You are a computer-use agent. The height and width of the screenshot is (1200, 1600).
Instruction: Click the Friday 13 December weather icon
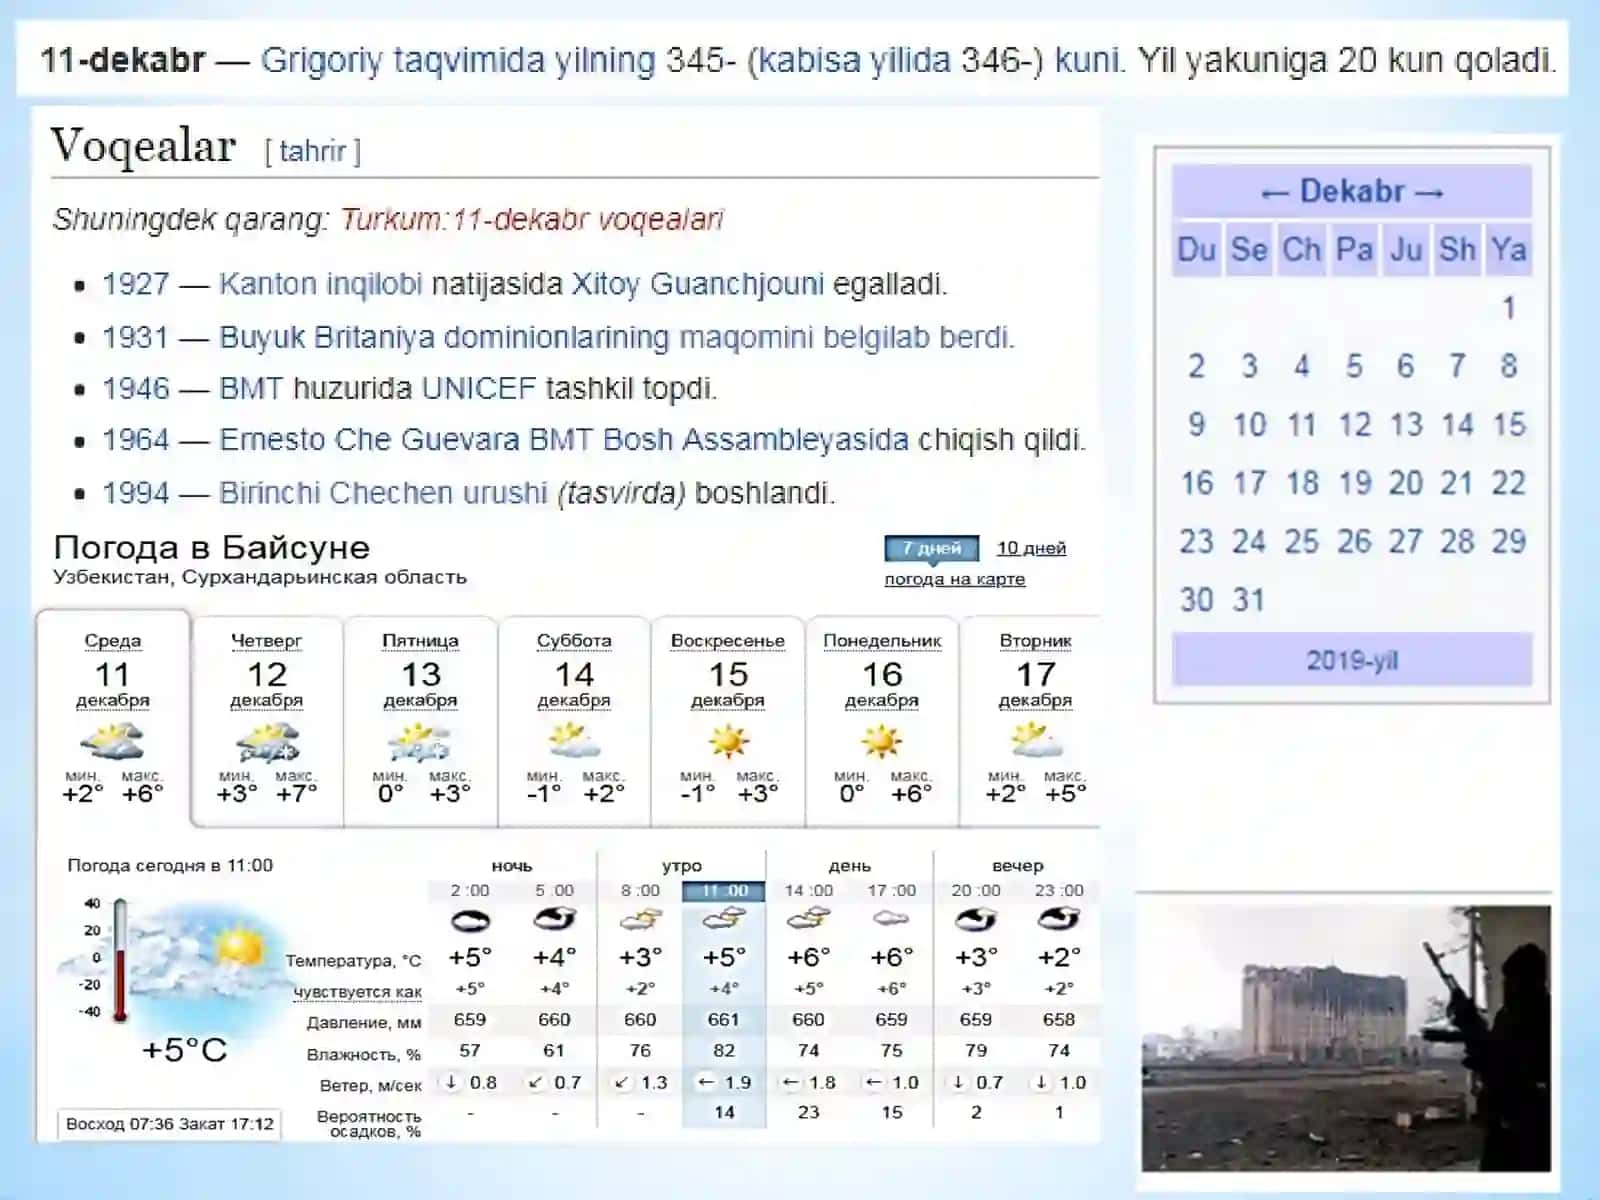420,743
